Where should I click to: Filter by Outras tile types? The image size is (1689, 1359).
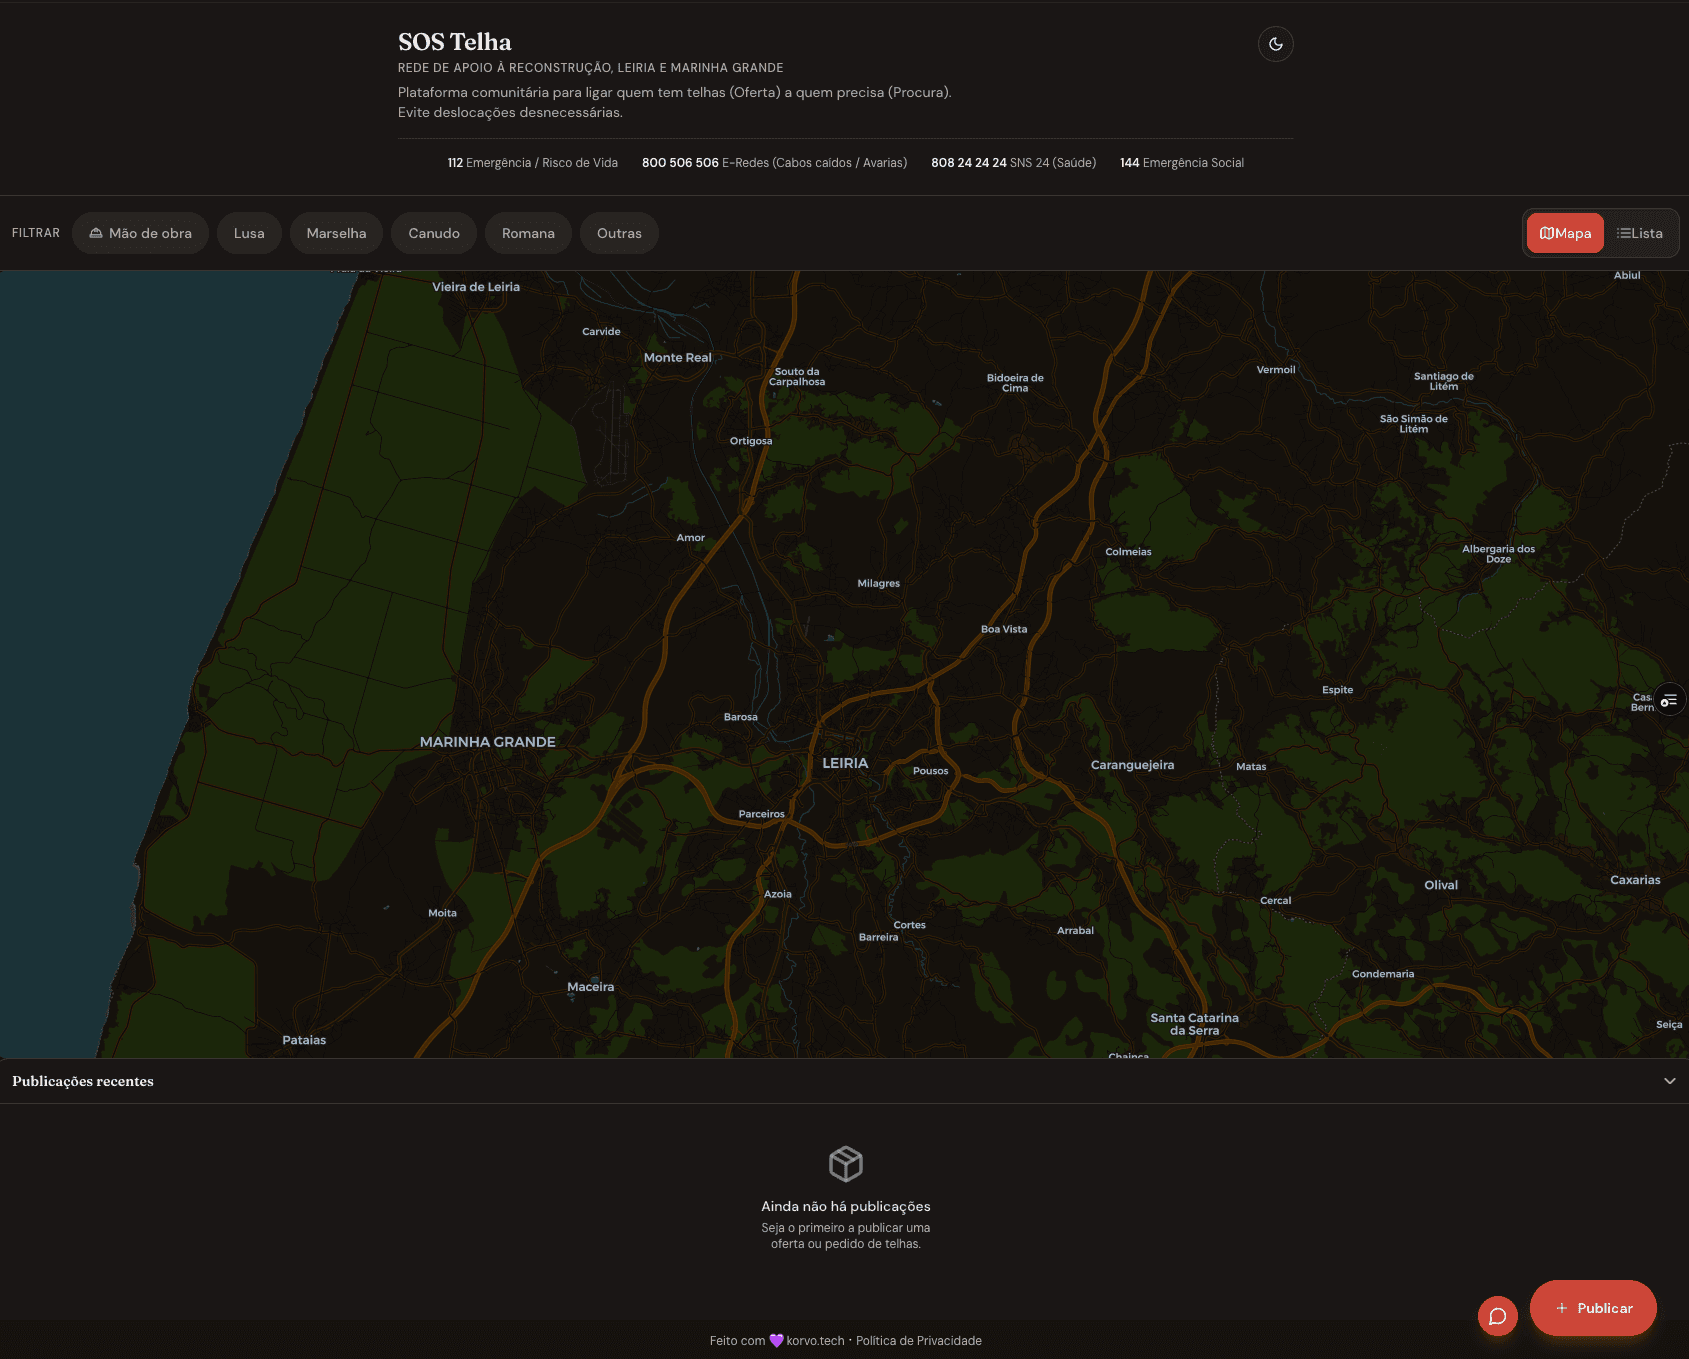coord(619,233)
